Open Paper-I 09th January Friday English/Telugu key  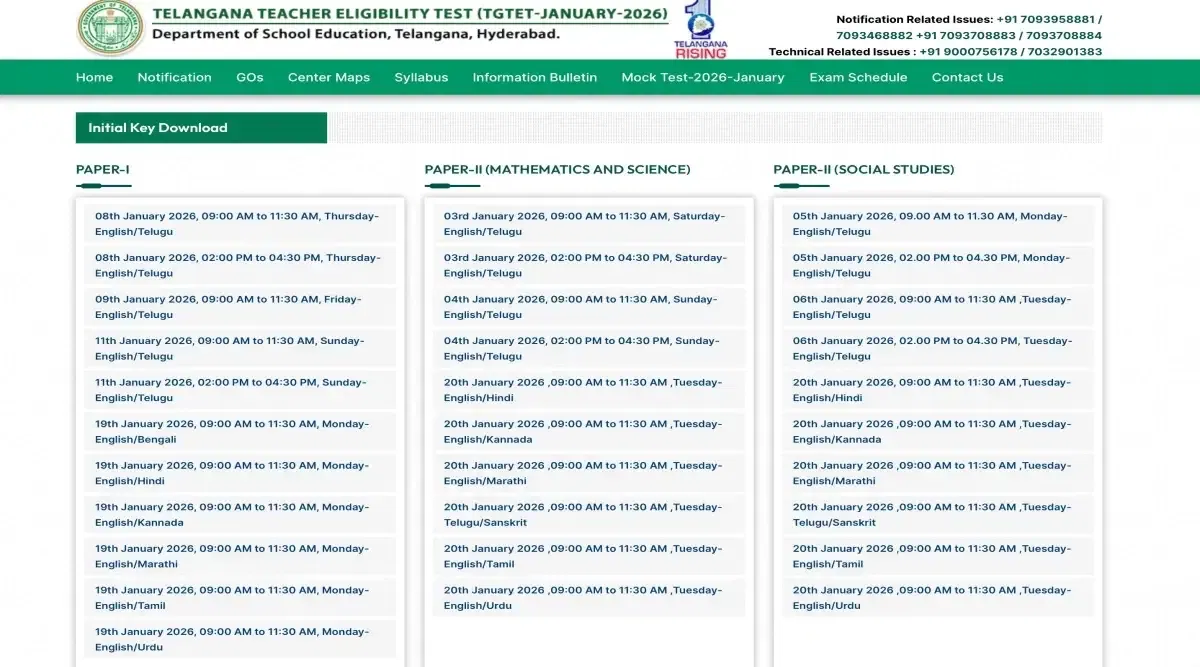click(228, 307)
